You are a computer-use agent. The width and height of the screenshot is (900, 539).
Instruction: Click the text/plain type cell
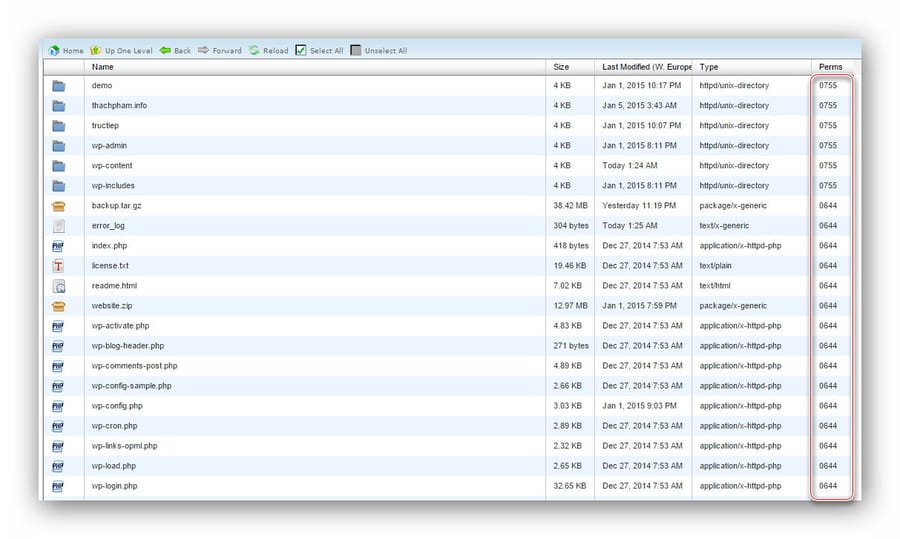pyautogui.click(x=715, y=266)
